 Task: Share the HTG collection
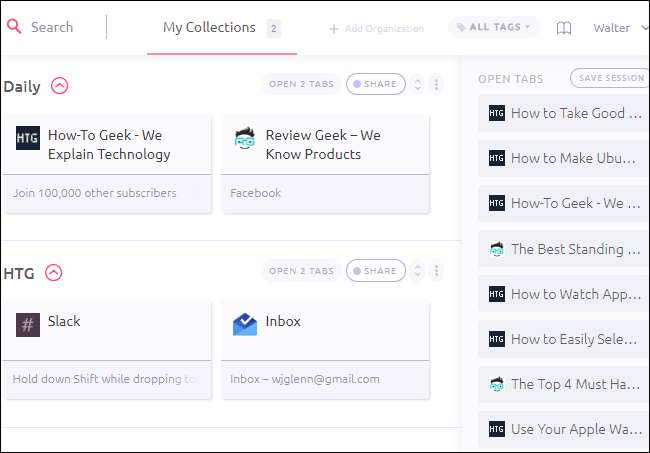[x=376, y=271]
